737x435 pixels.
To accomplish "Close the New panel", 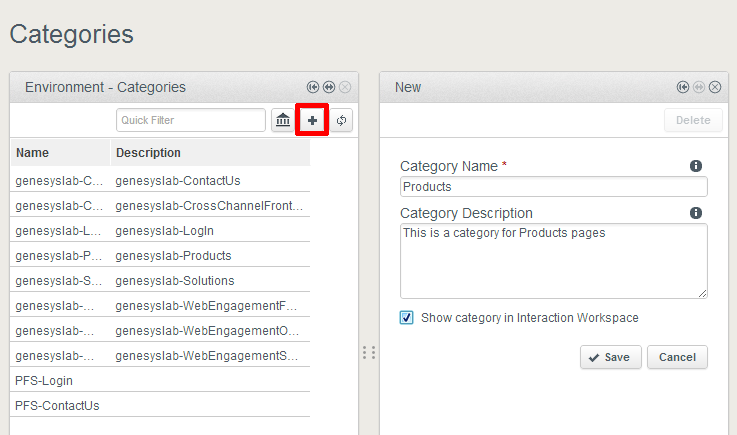I will pyautogui.click(x=715, y=87).
